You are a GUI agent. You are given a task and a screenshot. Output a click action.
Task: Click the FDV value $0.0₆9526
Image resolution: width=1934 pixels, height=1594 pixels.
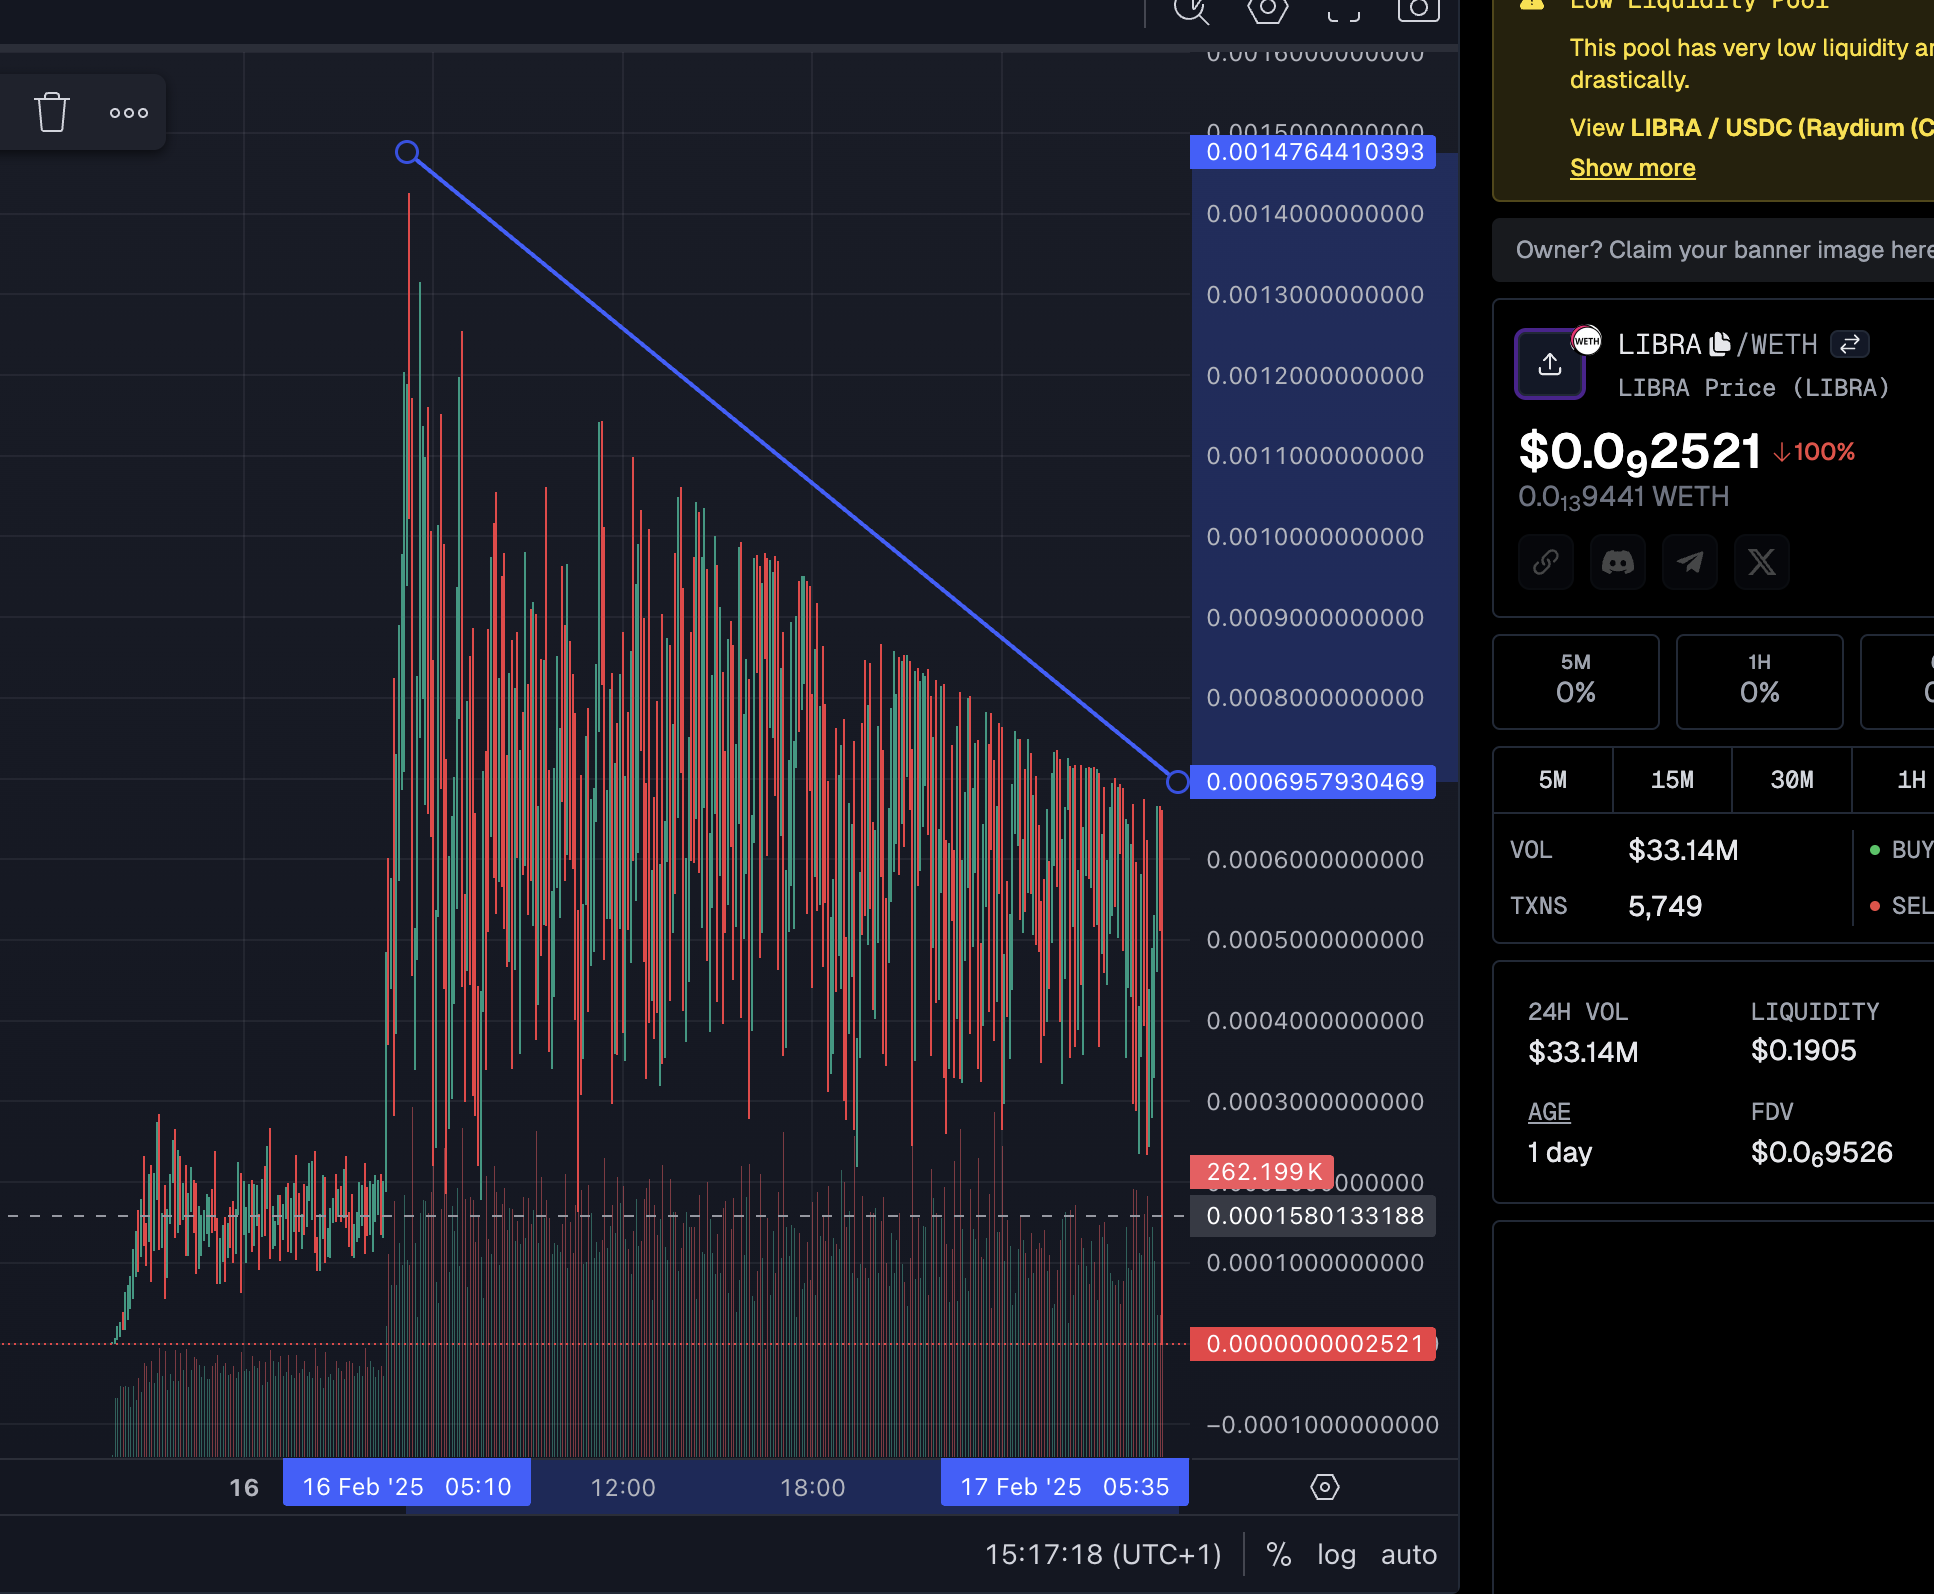click(x=1822, y=1153)
